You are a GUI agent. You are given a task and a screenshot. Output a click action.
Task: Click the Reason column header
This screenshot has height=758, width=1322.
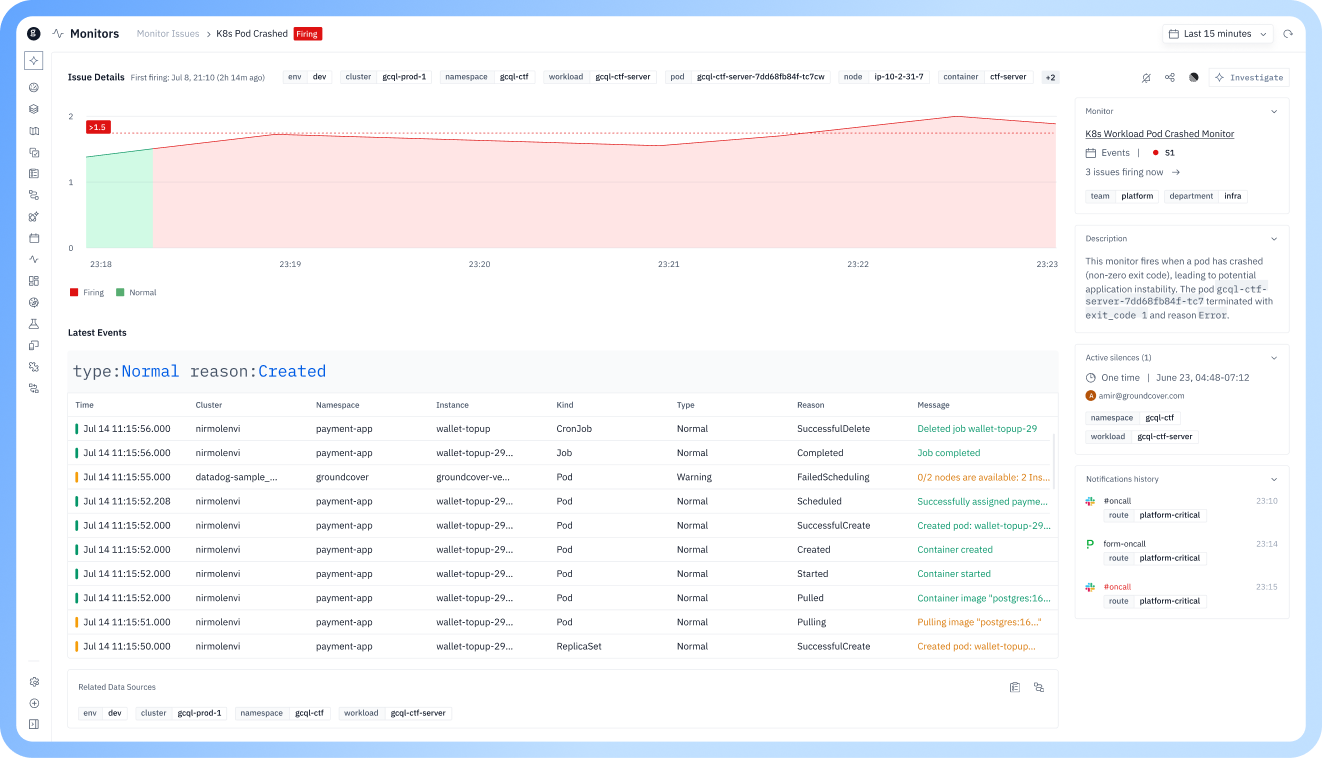point(811,405)
